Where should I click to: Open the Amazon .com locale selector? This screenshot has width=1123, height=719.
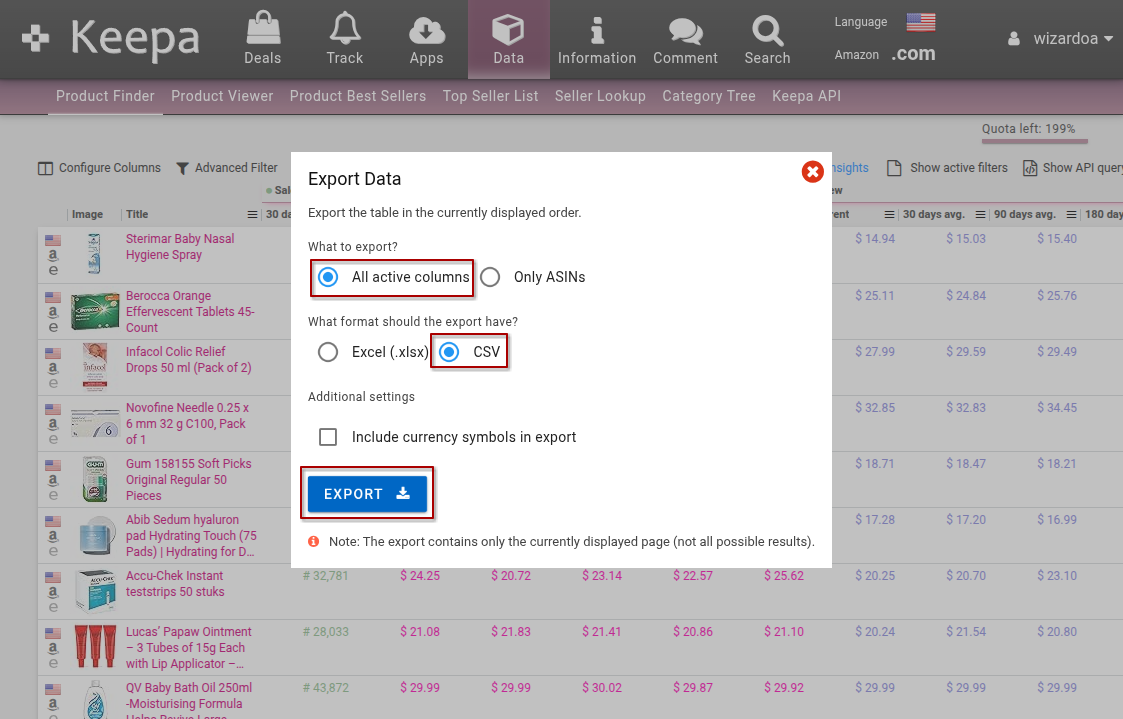click(913, 54)
